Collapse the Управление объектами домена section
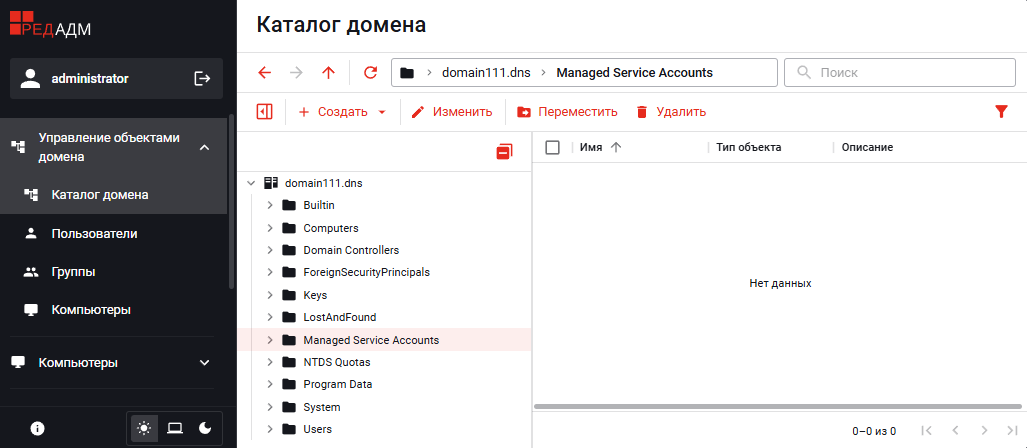The width and height of the screenshot is (1027, 448). [x=204, y=147]
